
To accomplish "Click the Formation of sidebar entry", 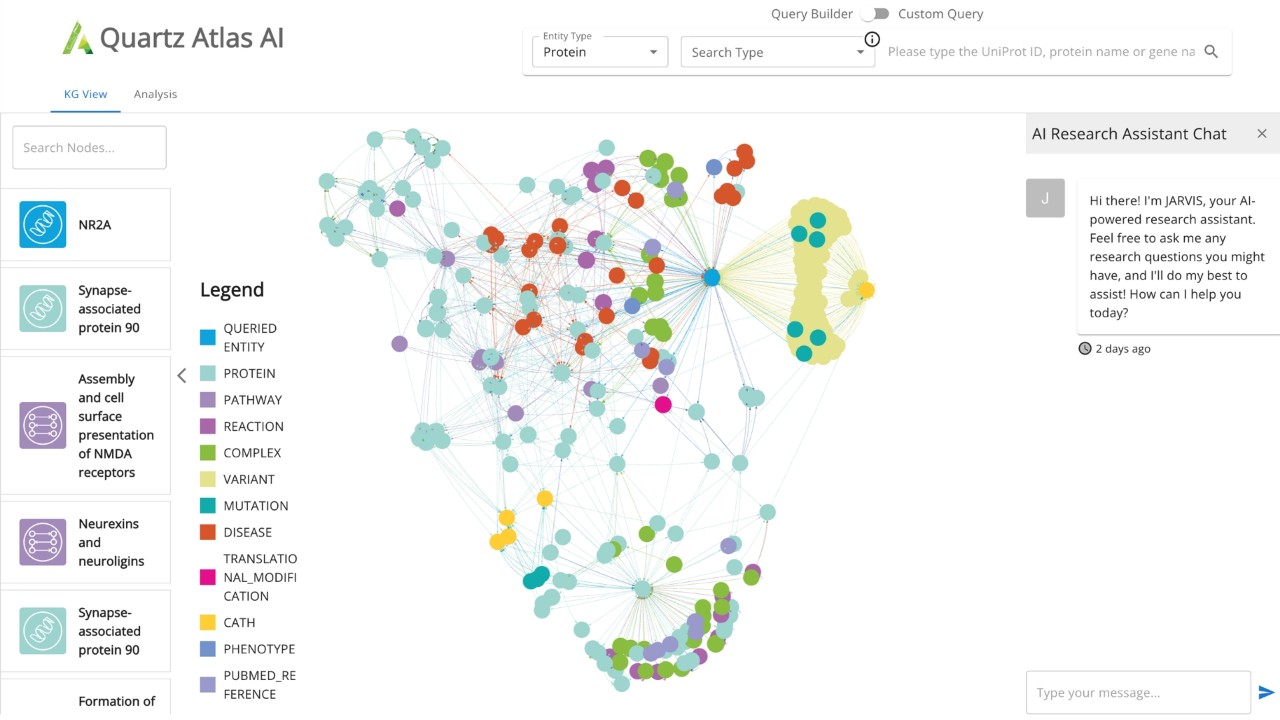I will coord(117,701).
